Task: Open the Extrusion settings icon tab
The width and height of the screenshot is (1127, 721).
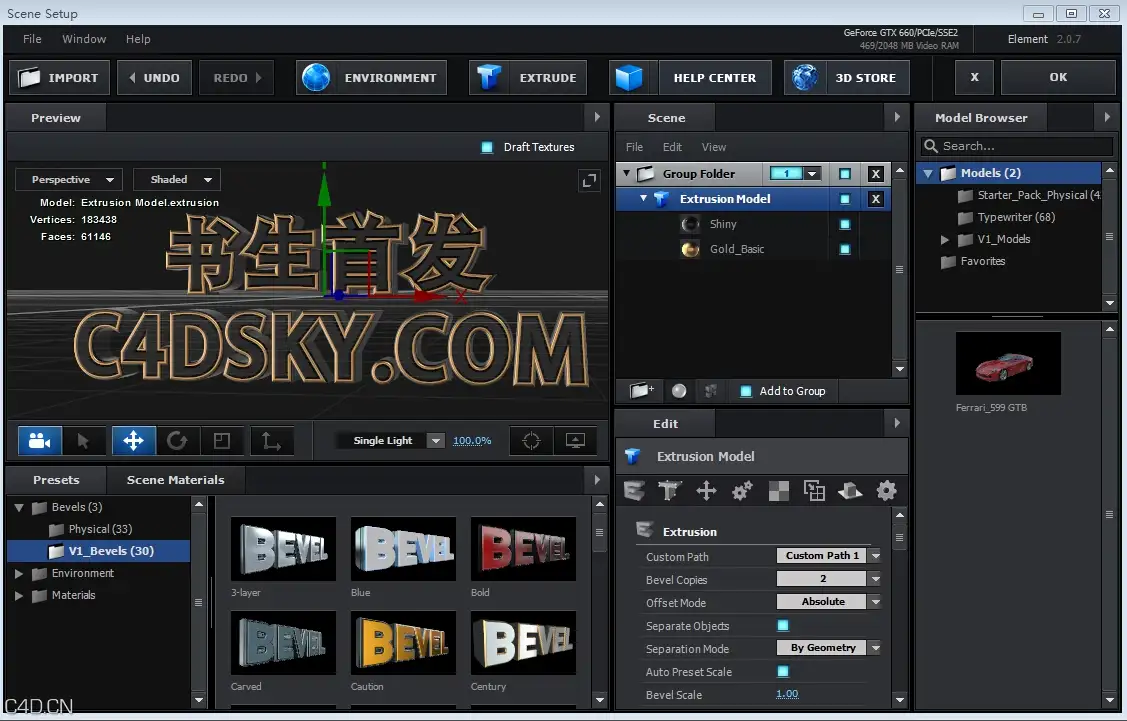Action: (x=634, y=491)
